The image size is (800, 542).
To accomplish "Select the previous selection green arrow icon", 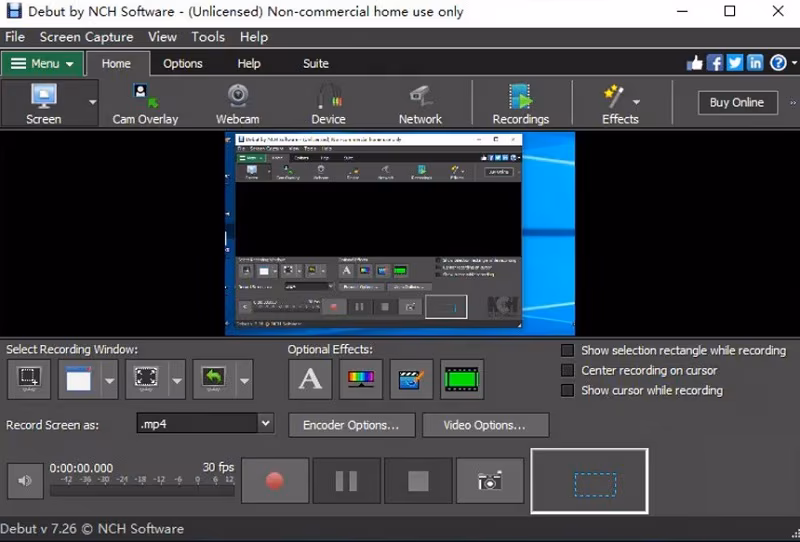I will point(213,379).
